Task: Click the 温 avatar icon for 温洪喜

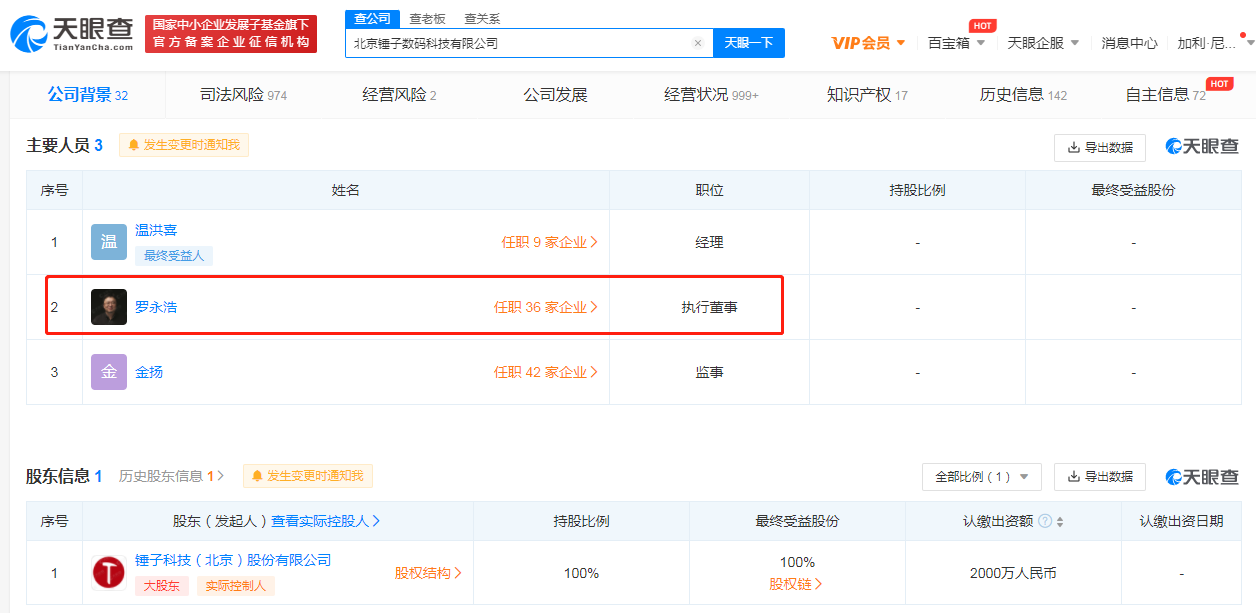Action: pyautogui.click(x=109, y=242)
